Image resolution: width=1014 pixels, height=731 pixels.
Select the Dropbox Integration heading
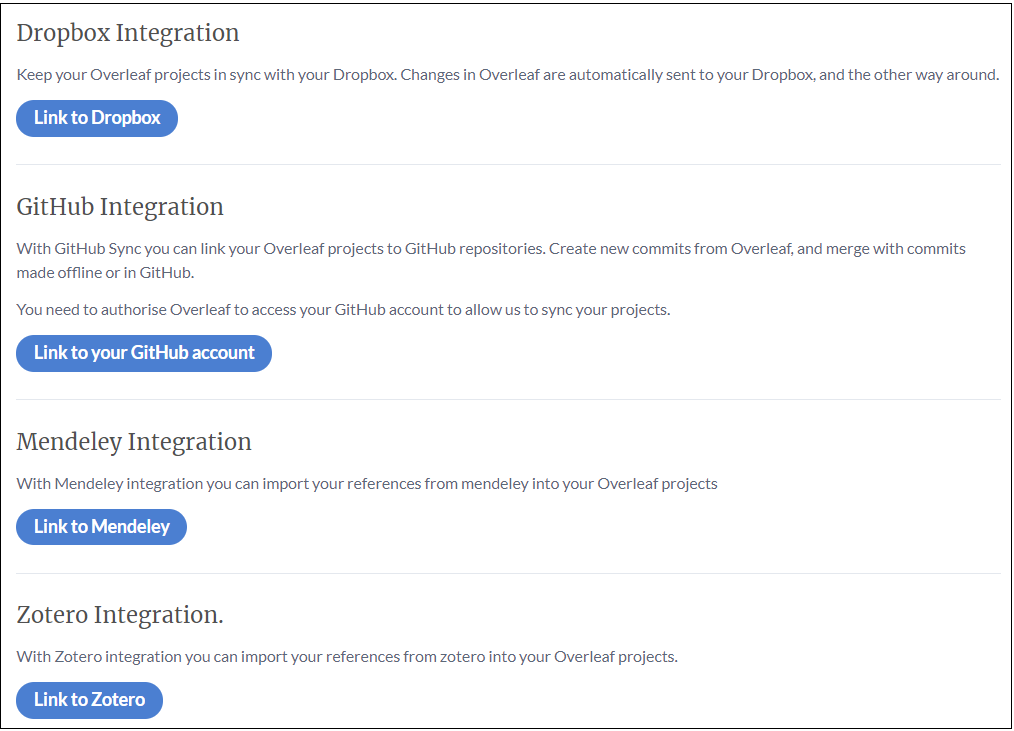pos(128,33)
